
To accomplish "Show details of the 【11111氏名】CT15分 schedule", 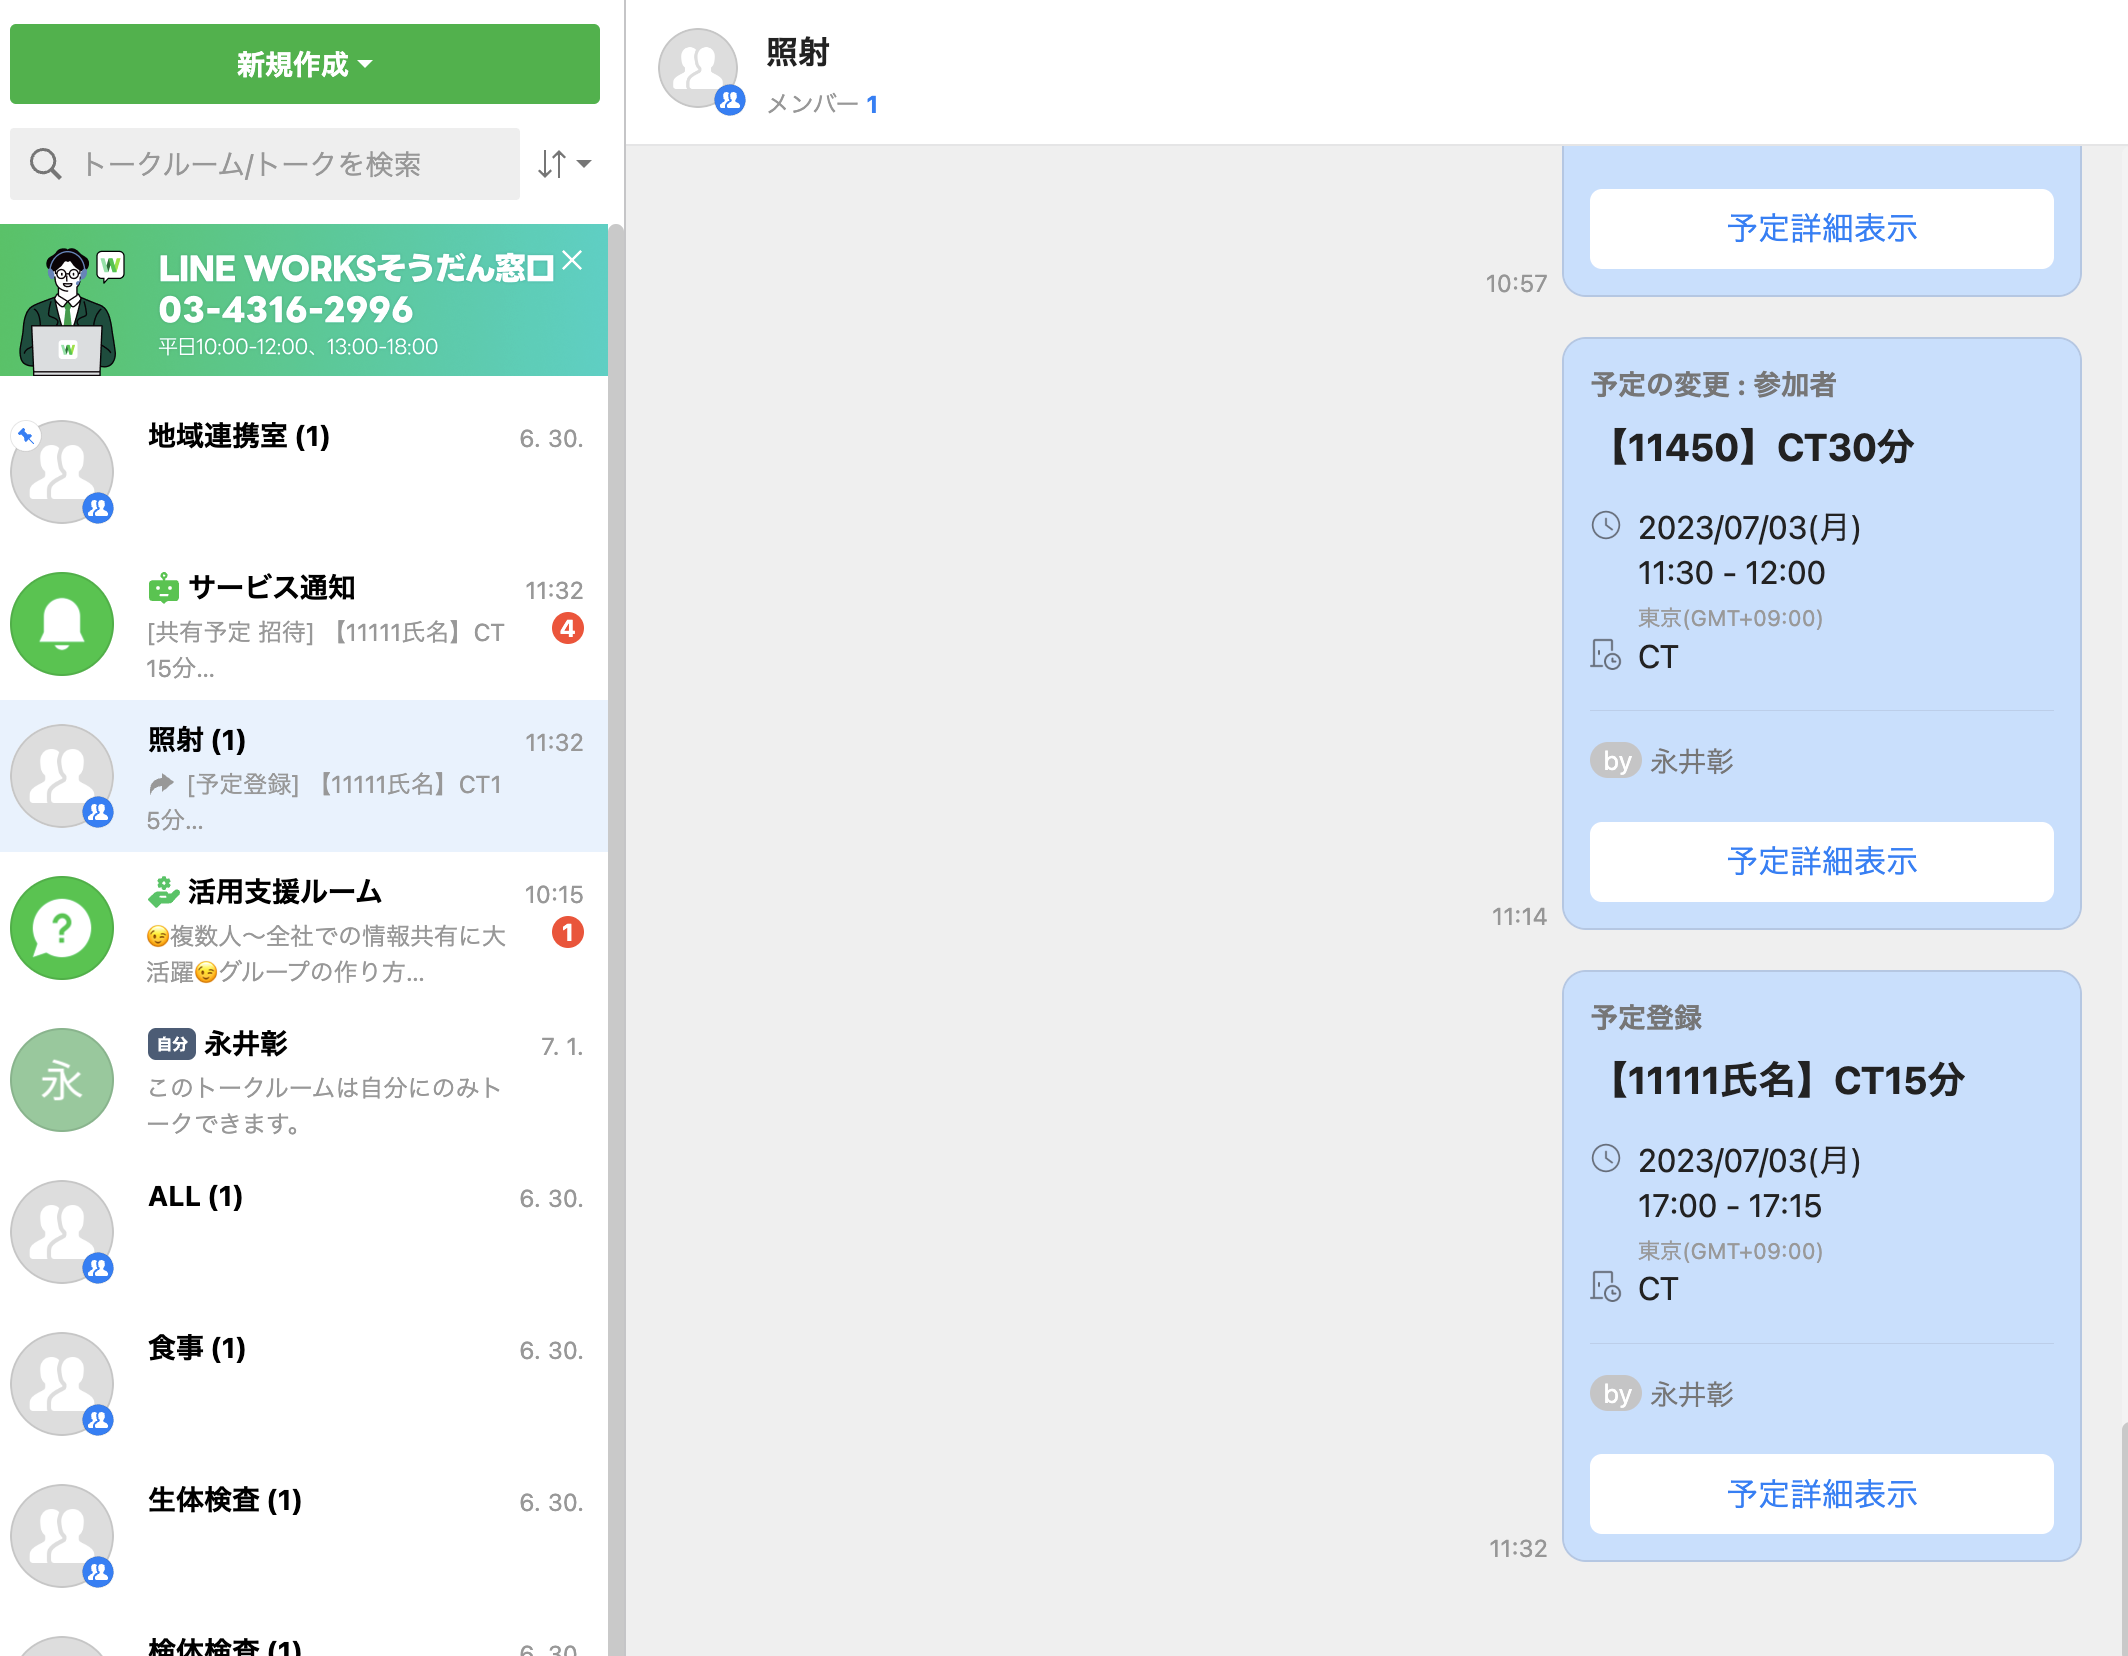I will pyautogui.click(x=1821, y=1493).
